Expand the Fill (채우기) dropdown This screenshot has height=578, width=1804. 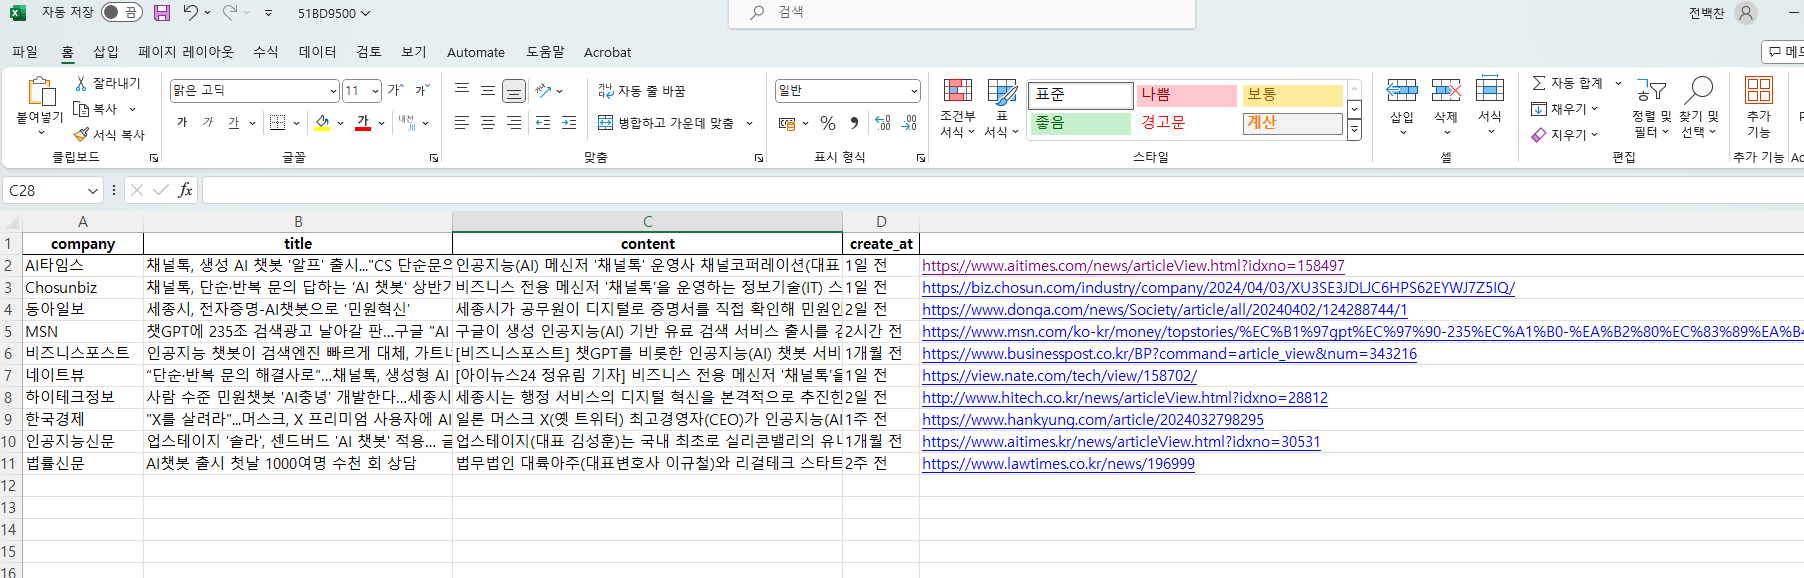tap(1595, 109)
